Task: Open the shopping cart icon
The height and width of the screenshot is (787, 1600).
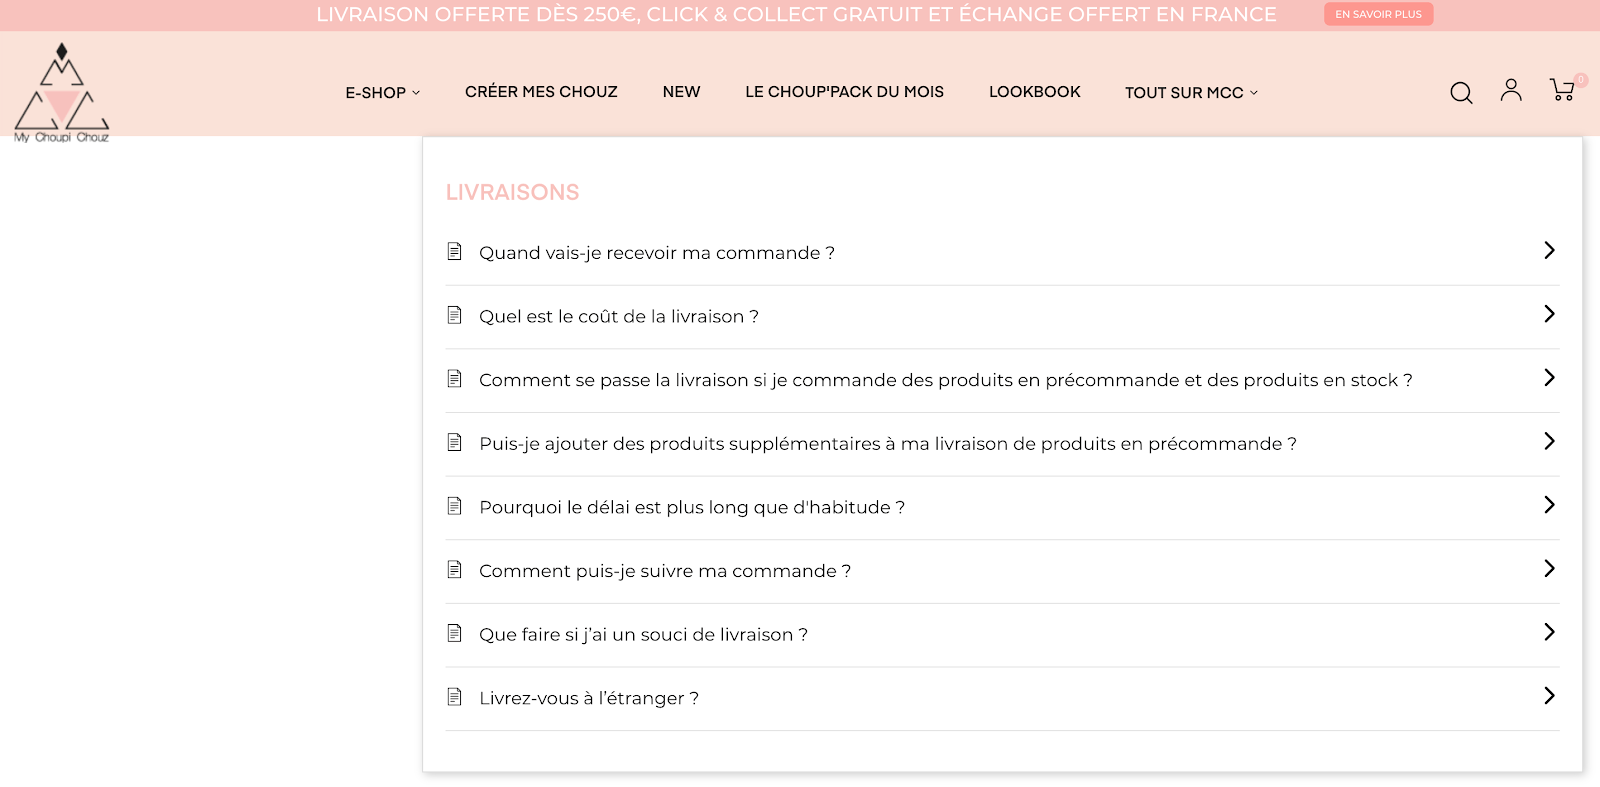Action: point(1560,92)
